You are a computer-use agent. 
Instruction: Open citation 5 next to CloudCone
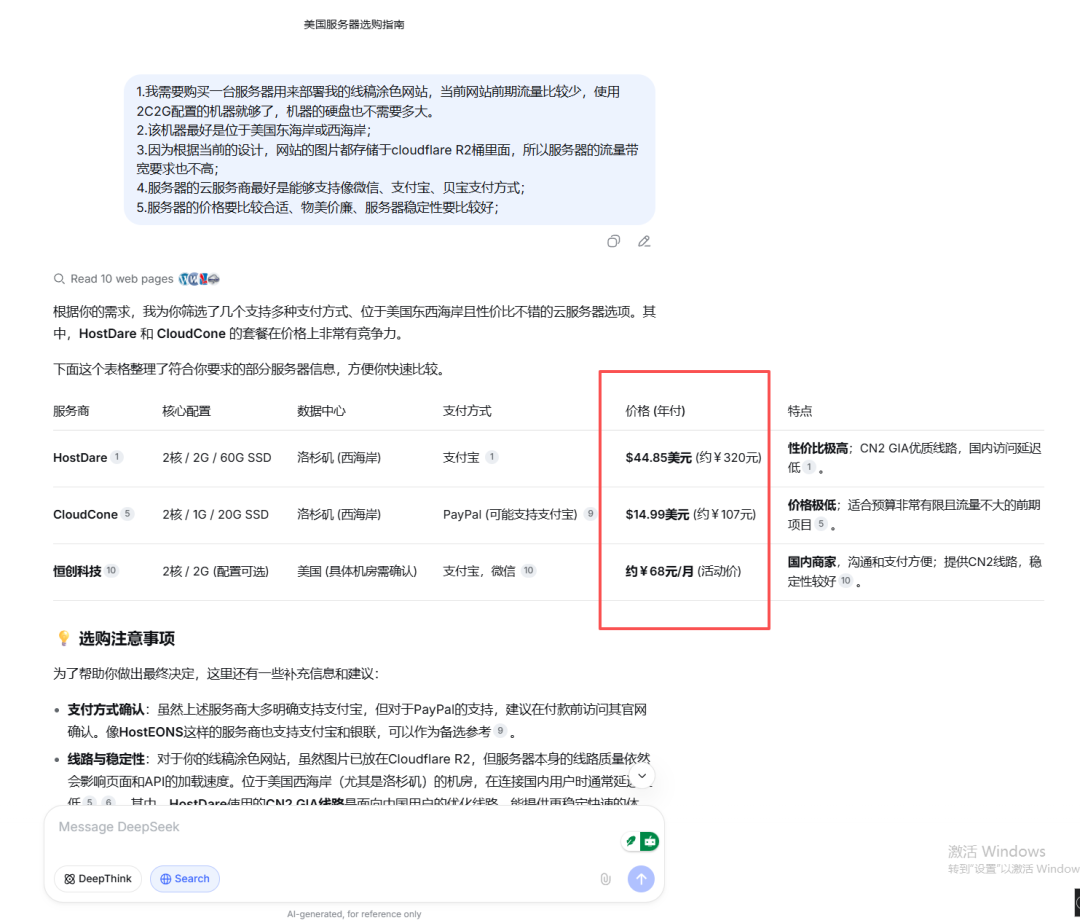tap(127, 515)
